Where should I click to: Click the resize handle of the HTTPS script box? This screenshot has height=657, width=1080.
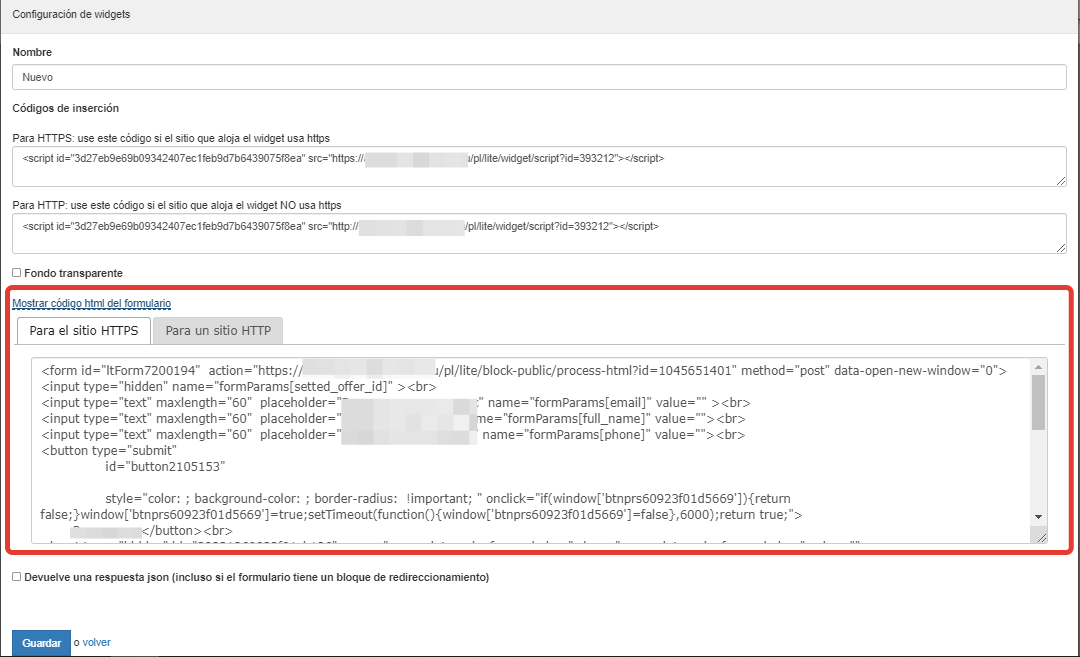1061,180
